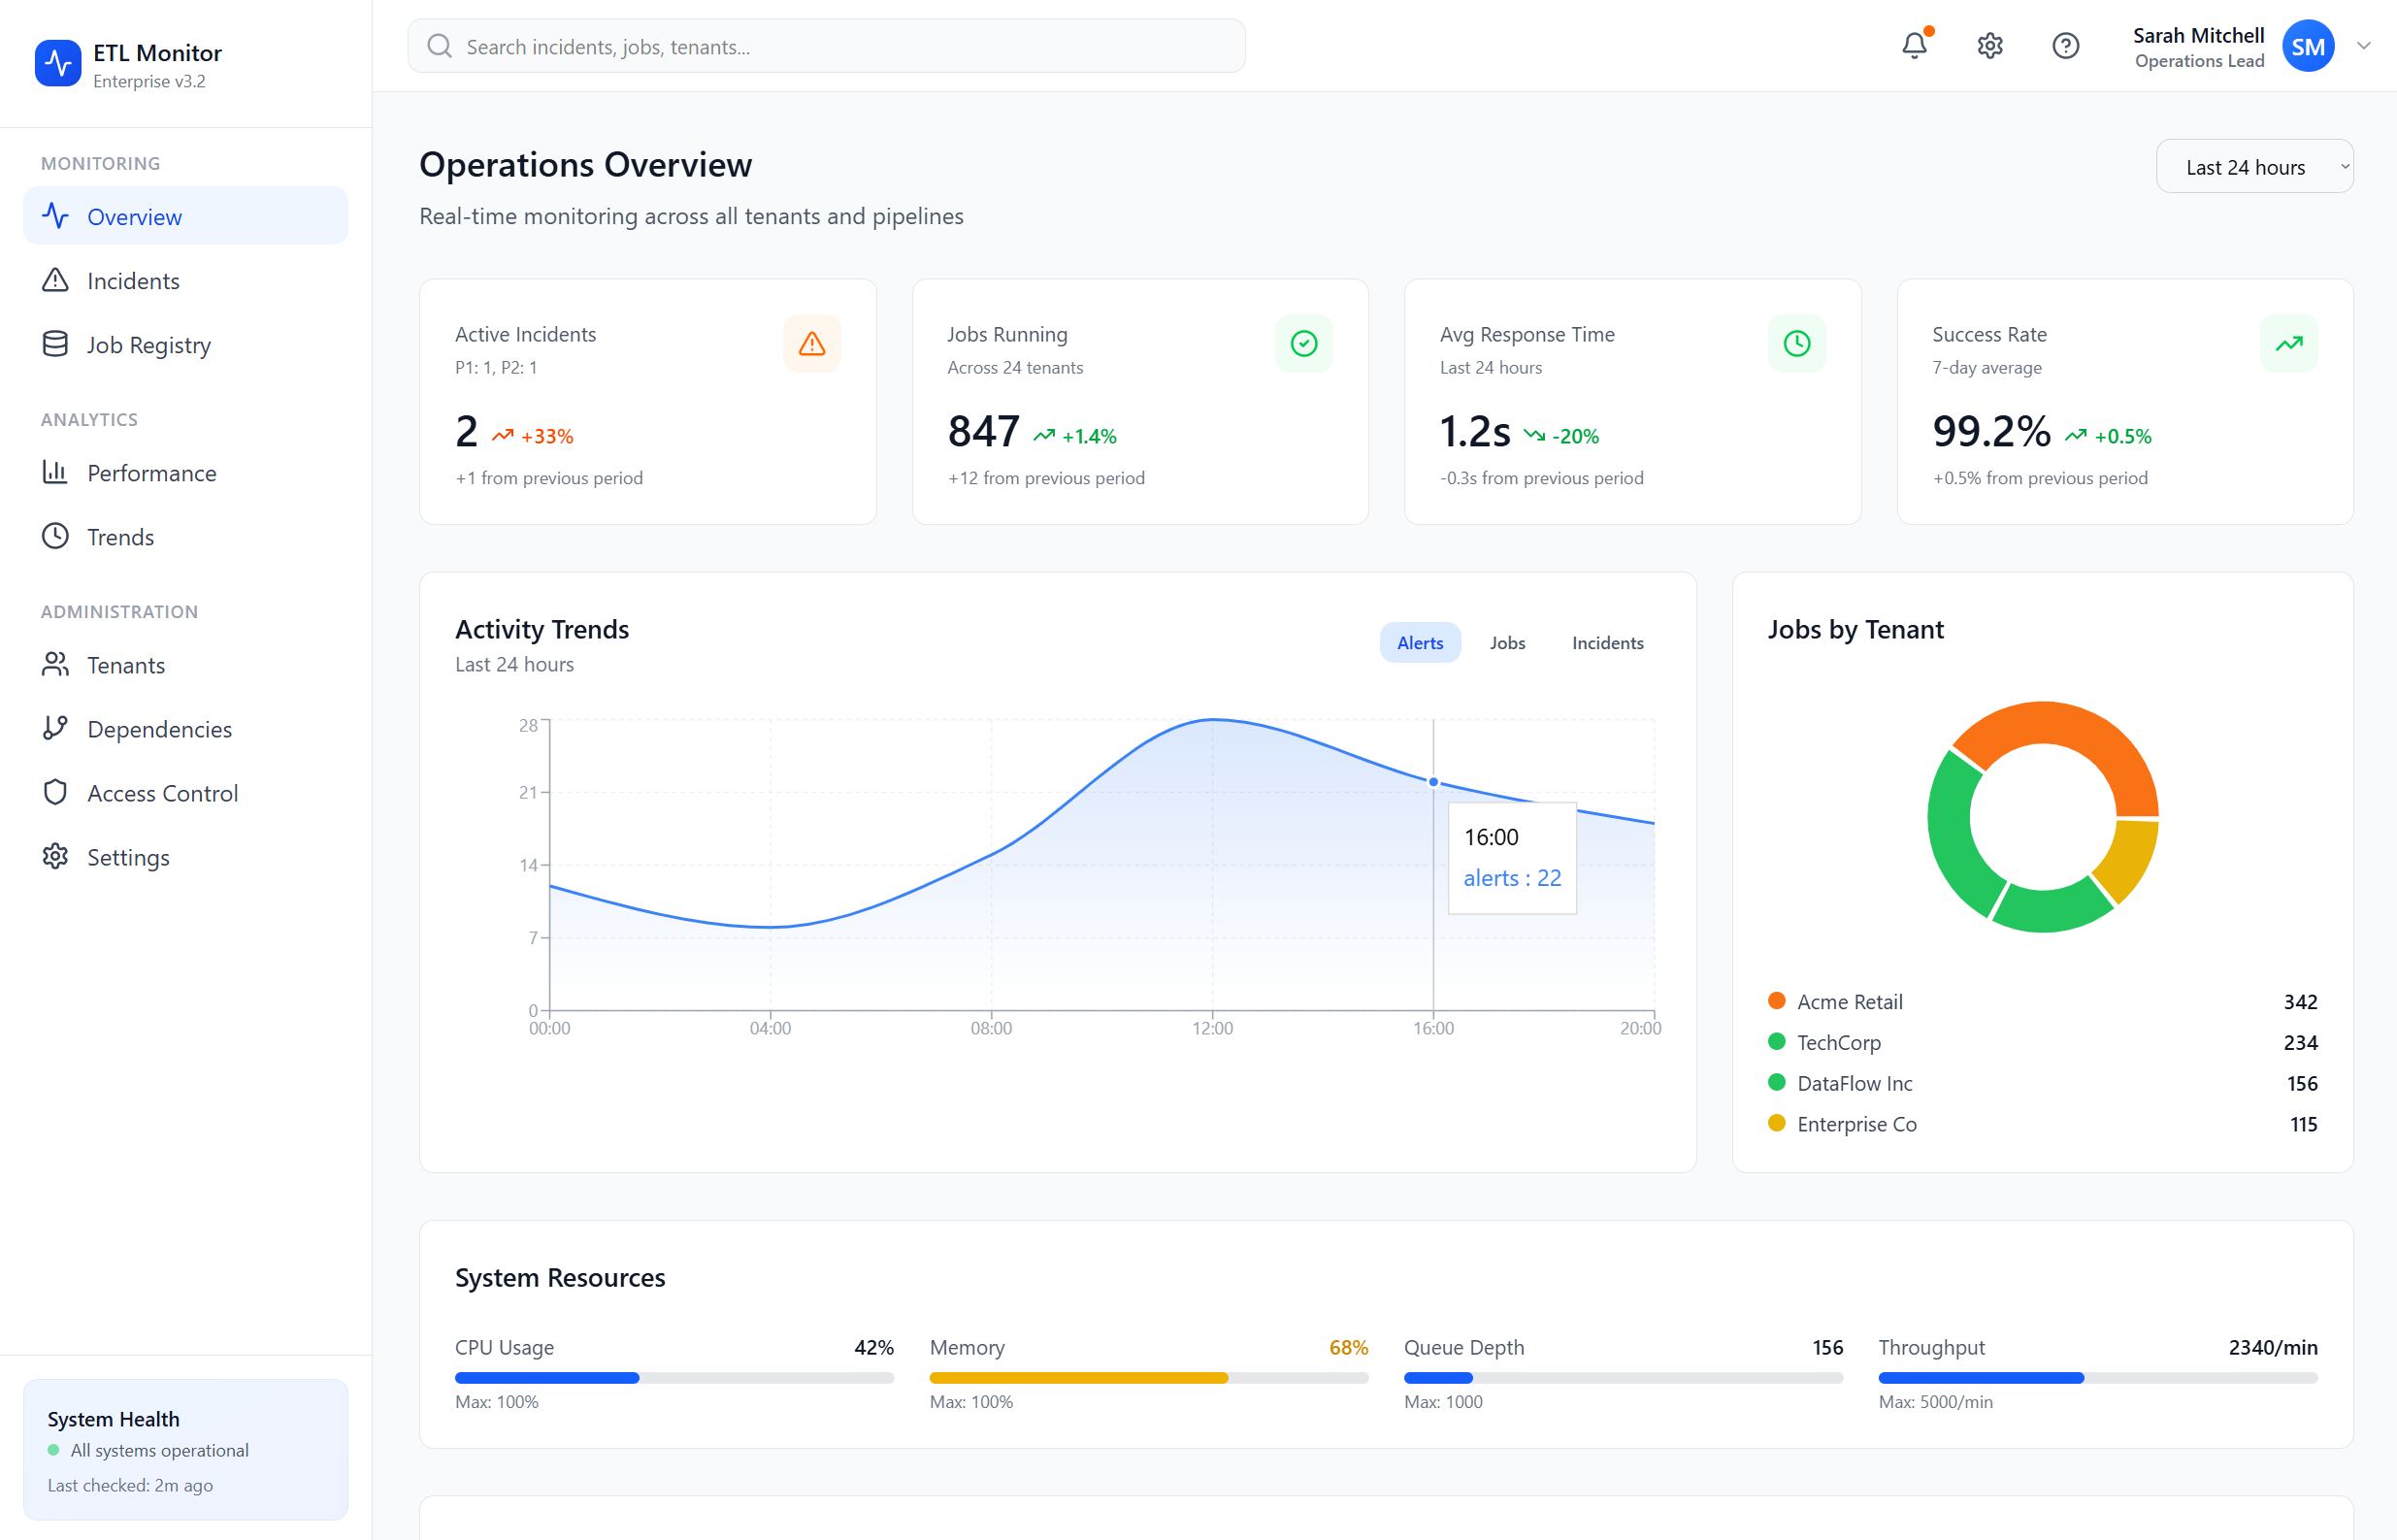Click the 16:00 data point on the chart

click(1433, 782)
